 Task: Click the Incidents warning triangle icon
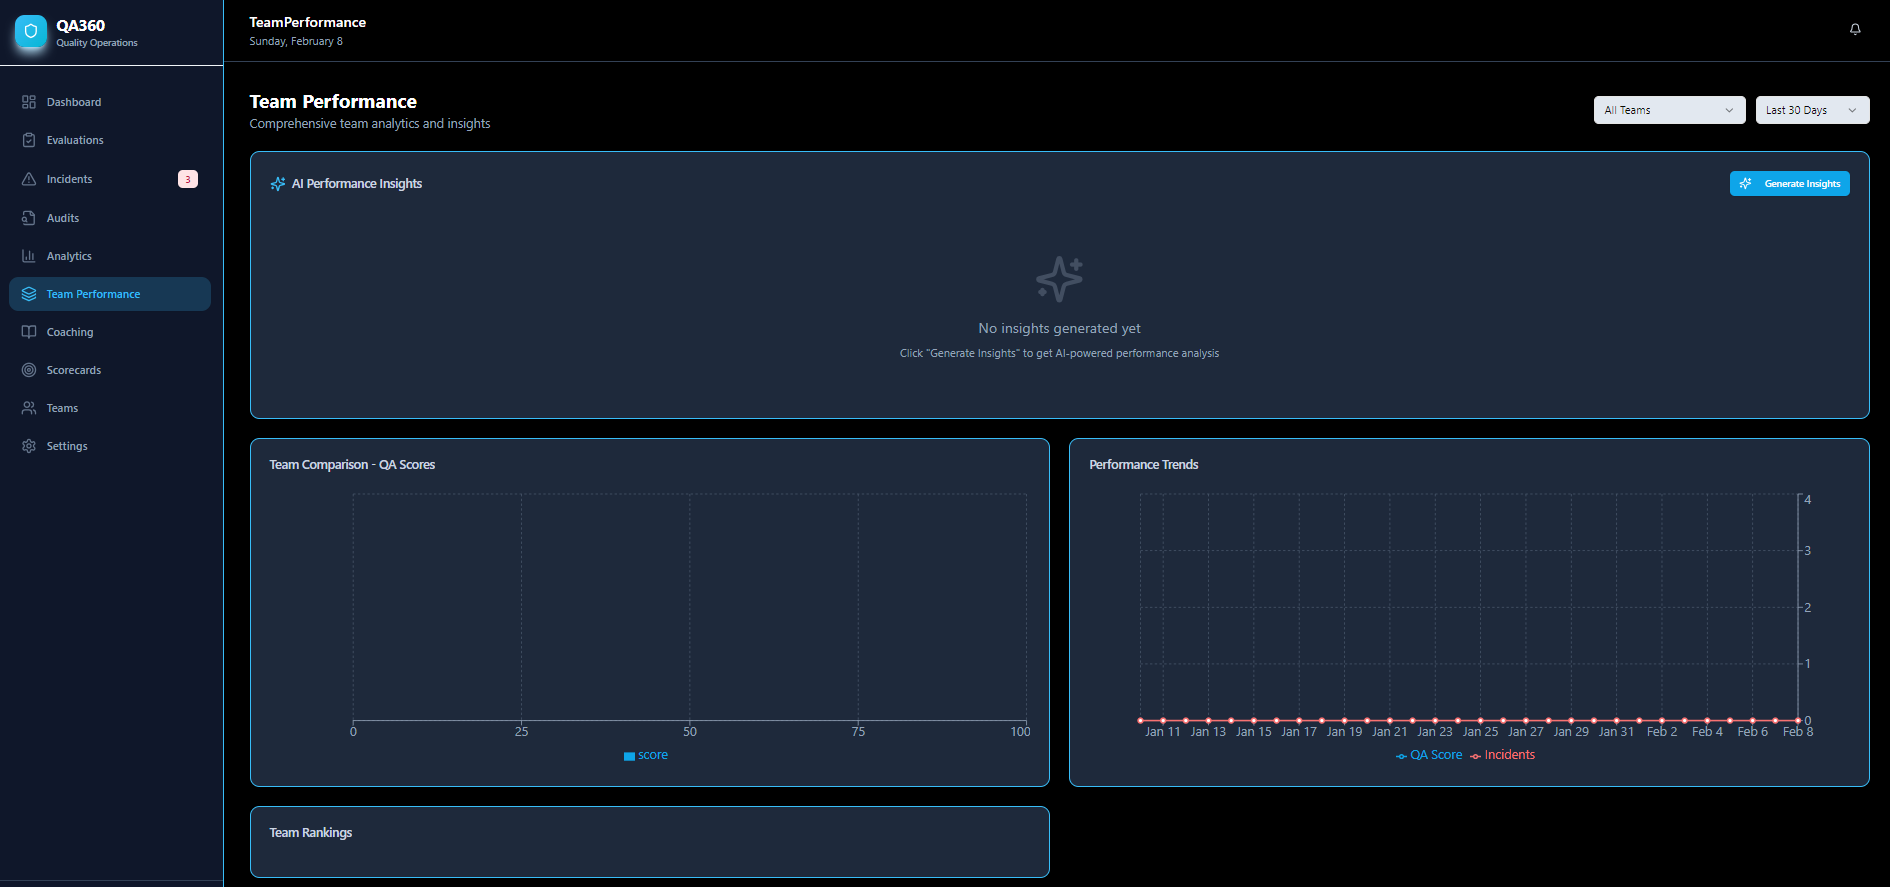pos(29,179)
